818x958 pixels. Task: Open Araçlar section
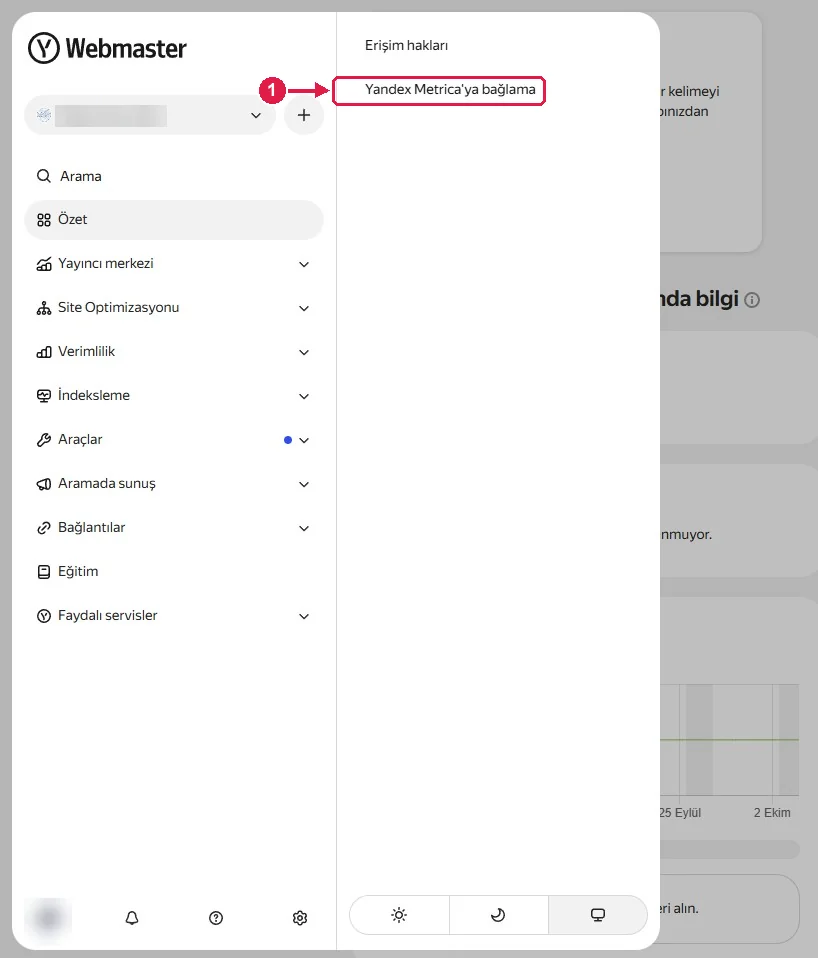(x=173, y=440)
